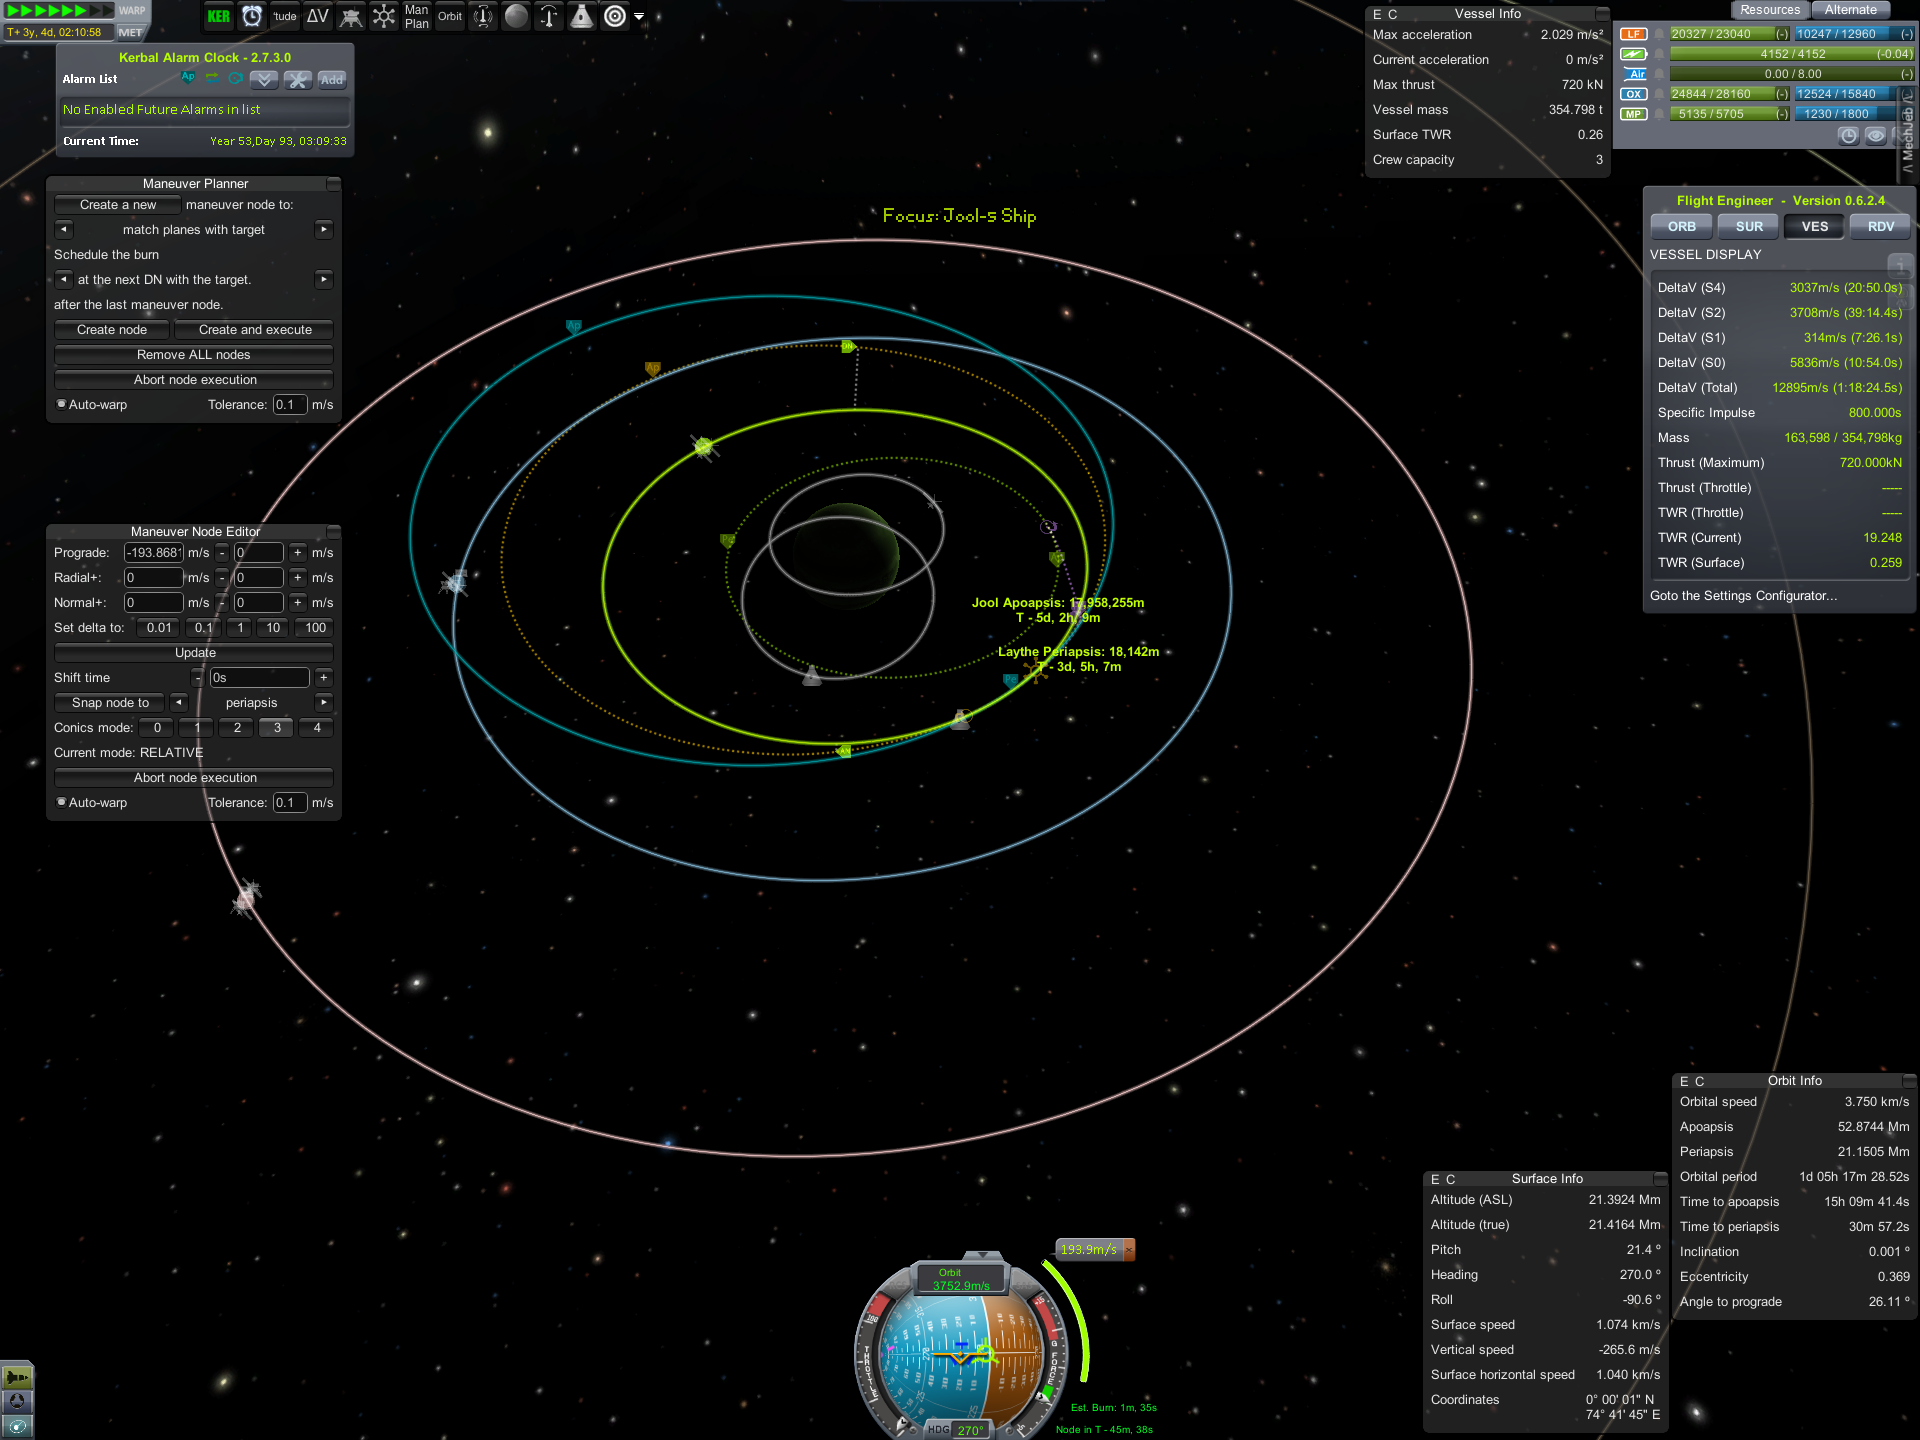Viewport: 1920px width, 1440px height.
Task: Open the Kerbal Engineer KER toolbar icon
Action: (x=218, y=16)
